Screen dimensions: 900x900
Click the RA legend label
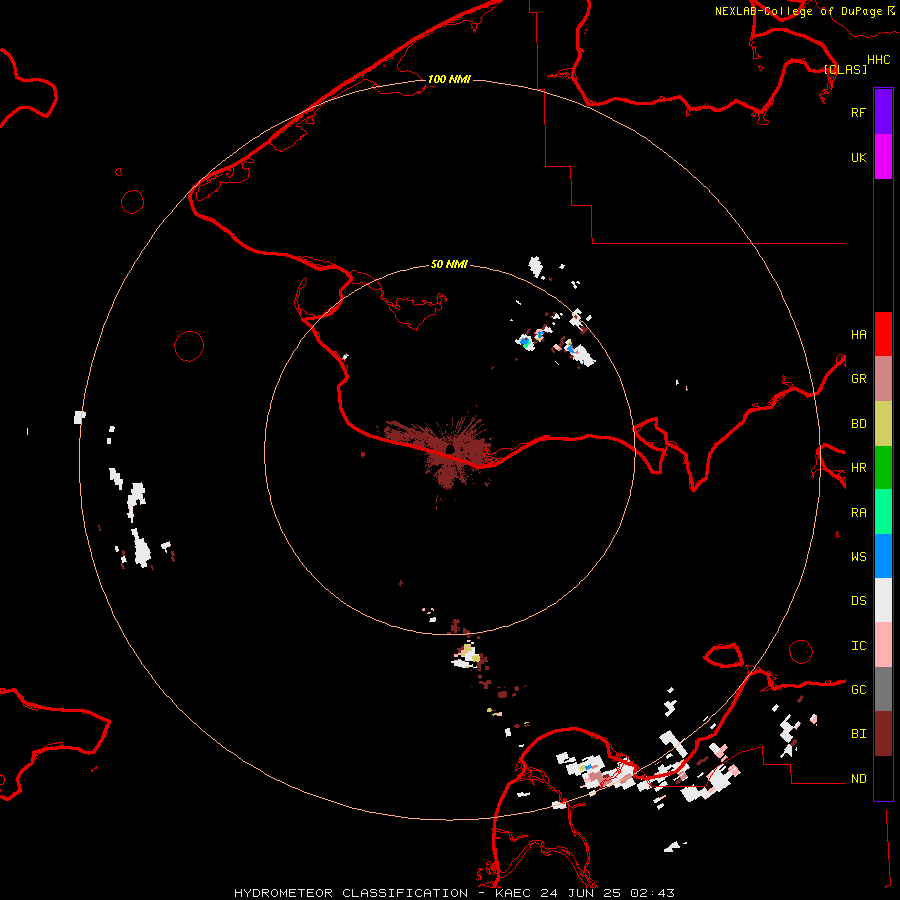click(x=858, y=513)
